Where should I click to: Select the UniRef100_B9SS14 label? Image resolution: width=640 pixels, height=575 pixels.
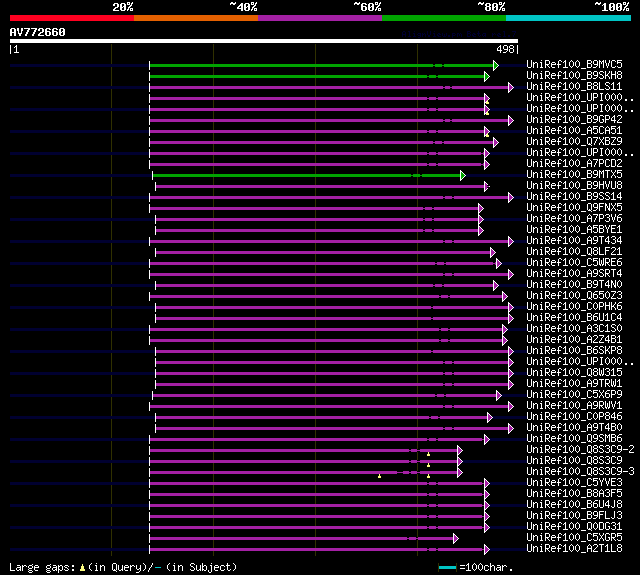point(574,197)
